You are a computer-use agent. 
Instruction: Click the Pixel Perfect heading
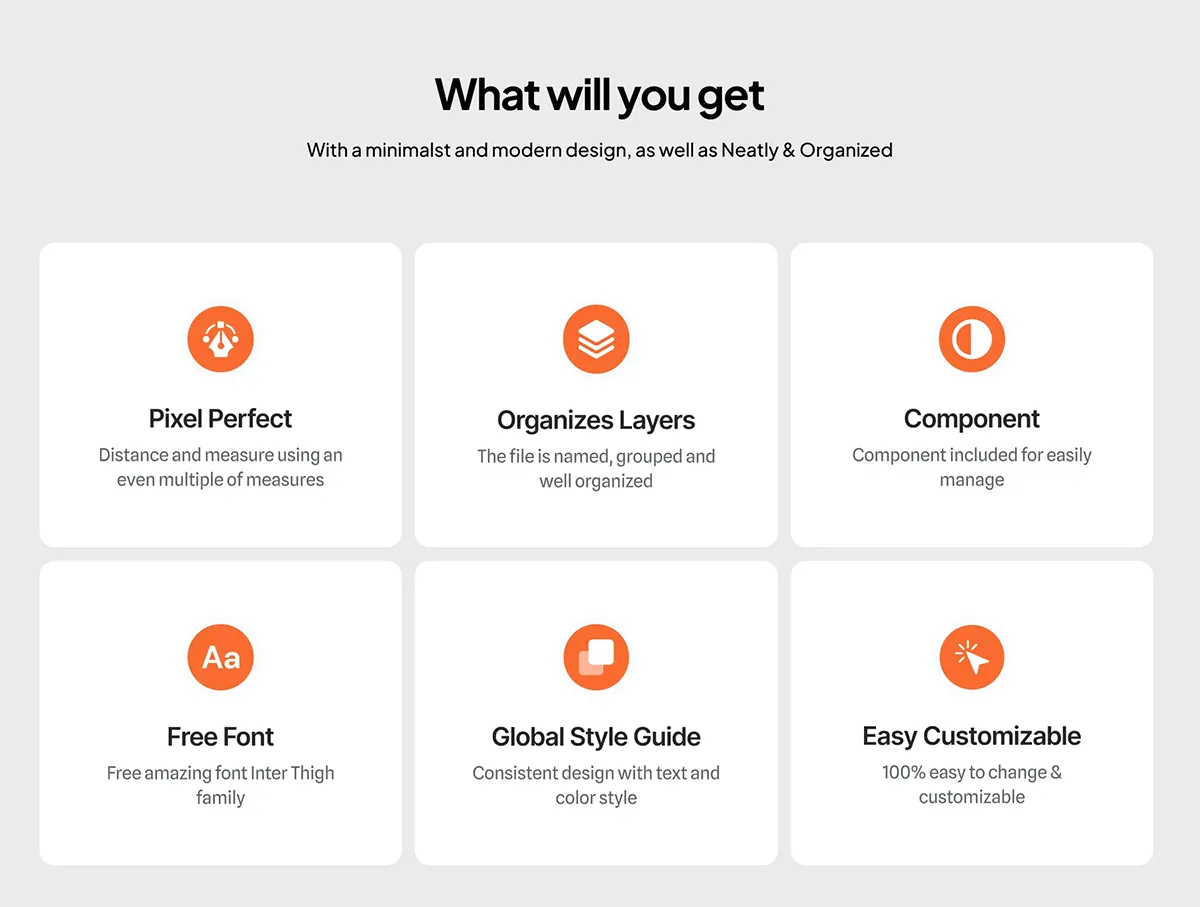tap(221, 419)
